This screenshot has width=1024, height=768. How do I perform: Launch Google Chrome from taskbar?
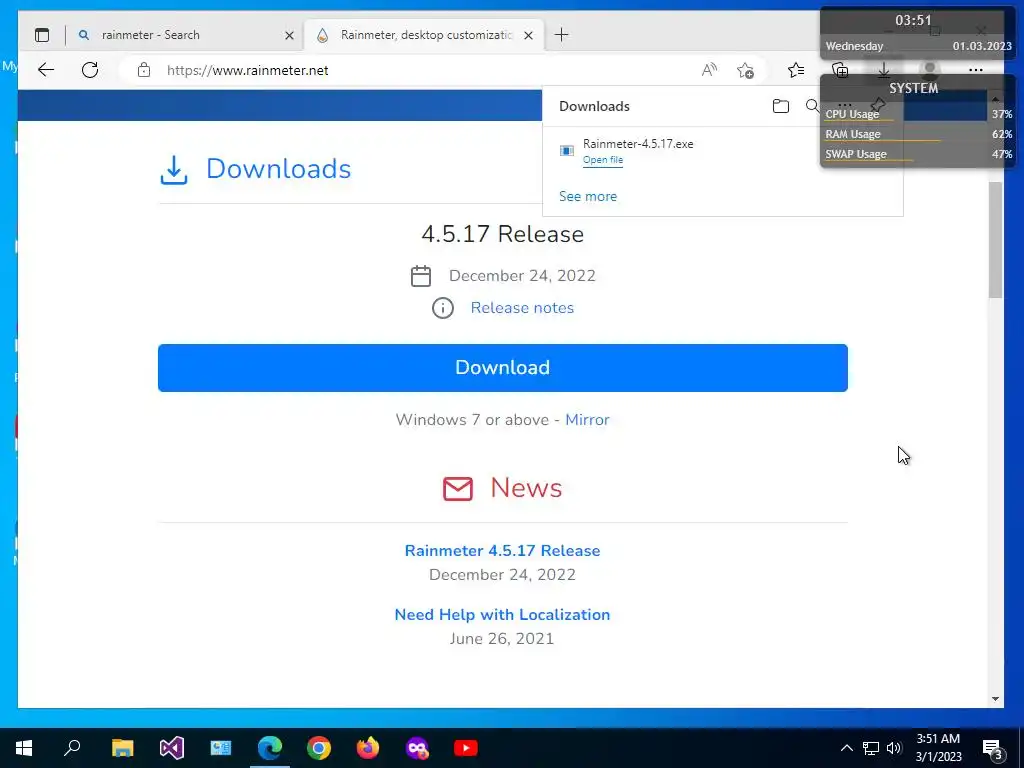(319, 748)
